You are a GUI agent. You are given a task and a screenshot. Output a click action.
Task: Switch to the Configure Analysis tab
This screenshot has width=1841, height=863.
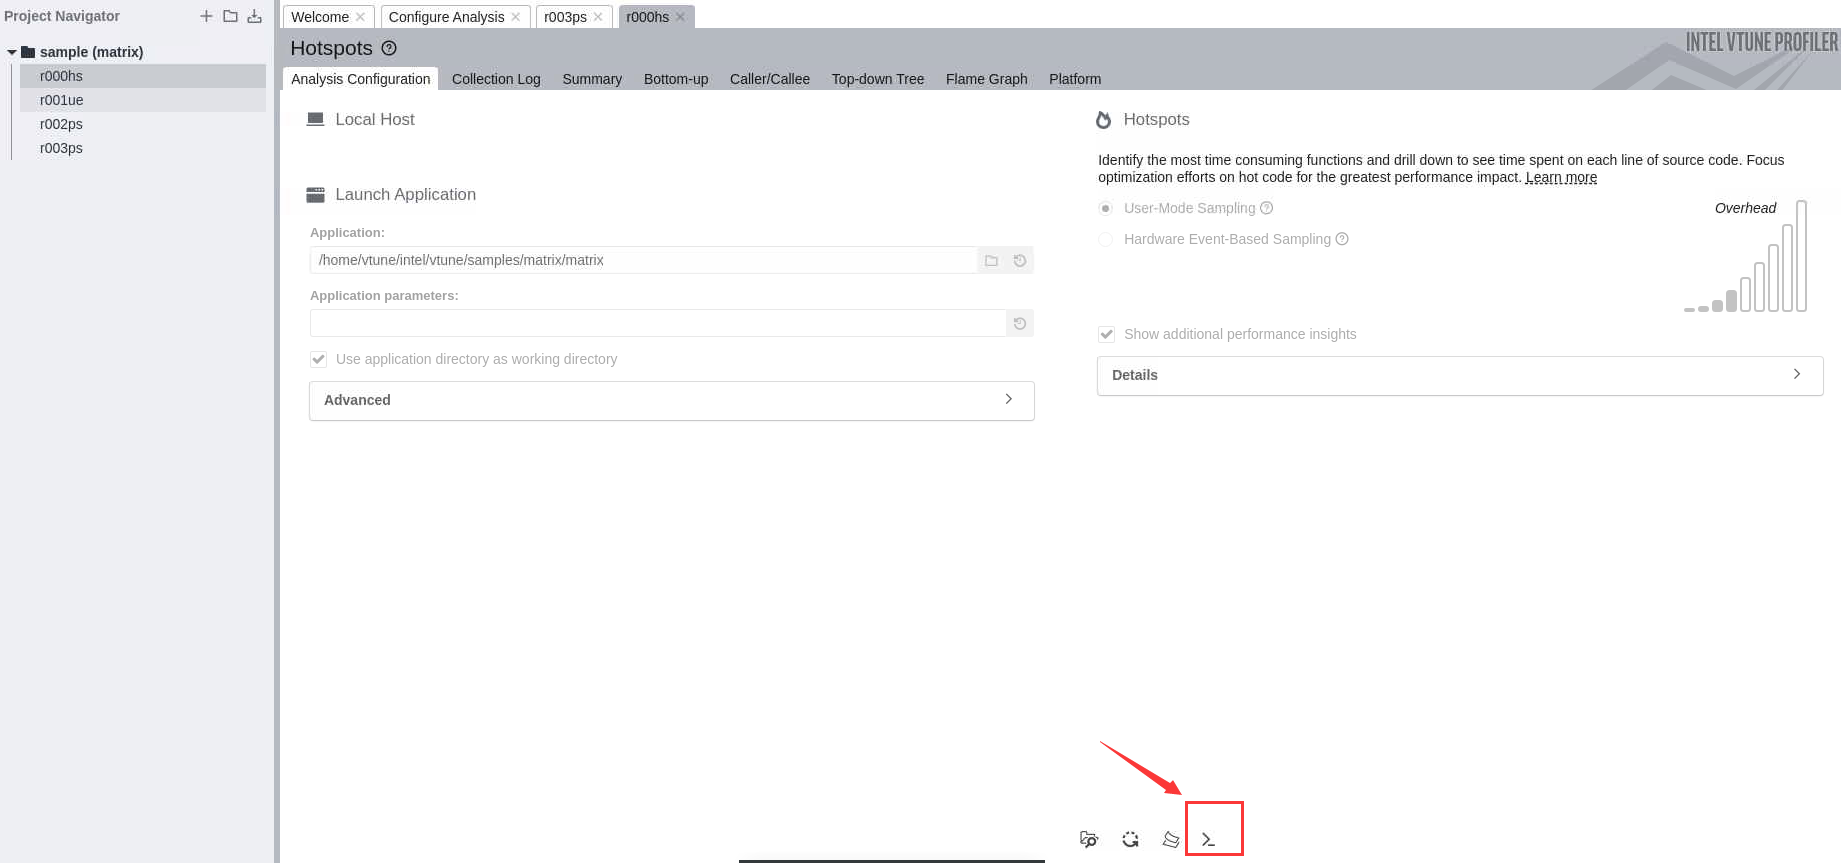[x=446, y=17]
